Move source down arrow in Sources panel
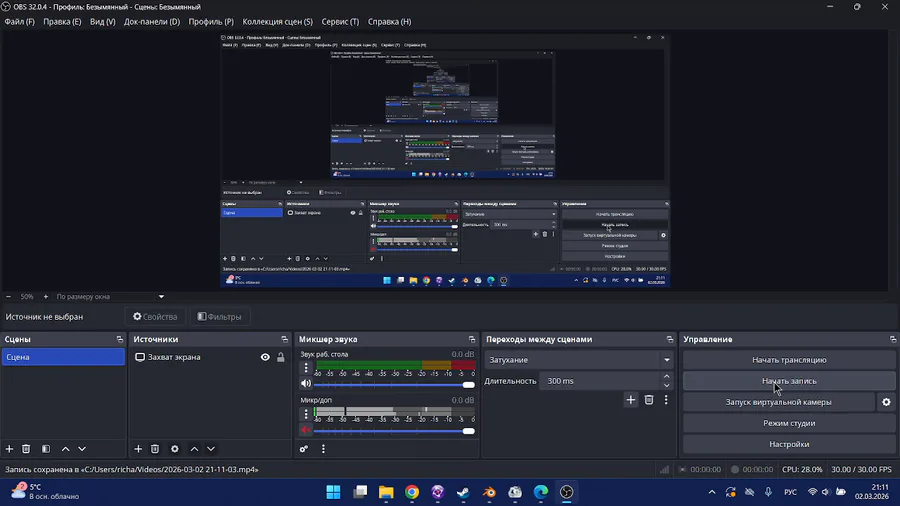900x506 pixels. pyautogui.click(x=211, y=449)
